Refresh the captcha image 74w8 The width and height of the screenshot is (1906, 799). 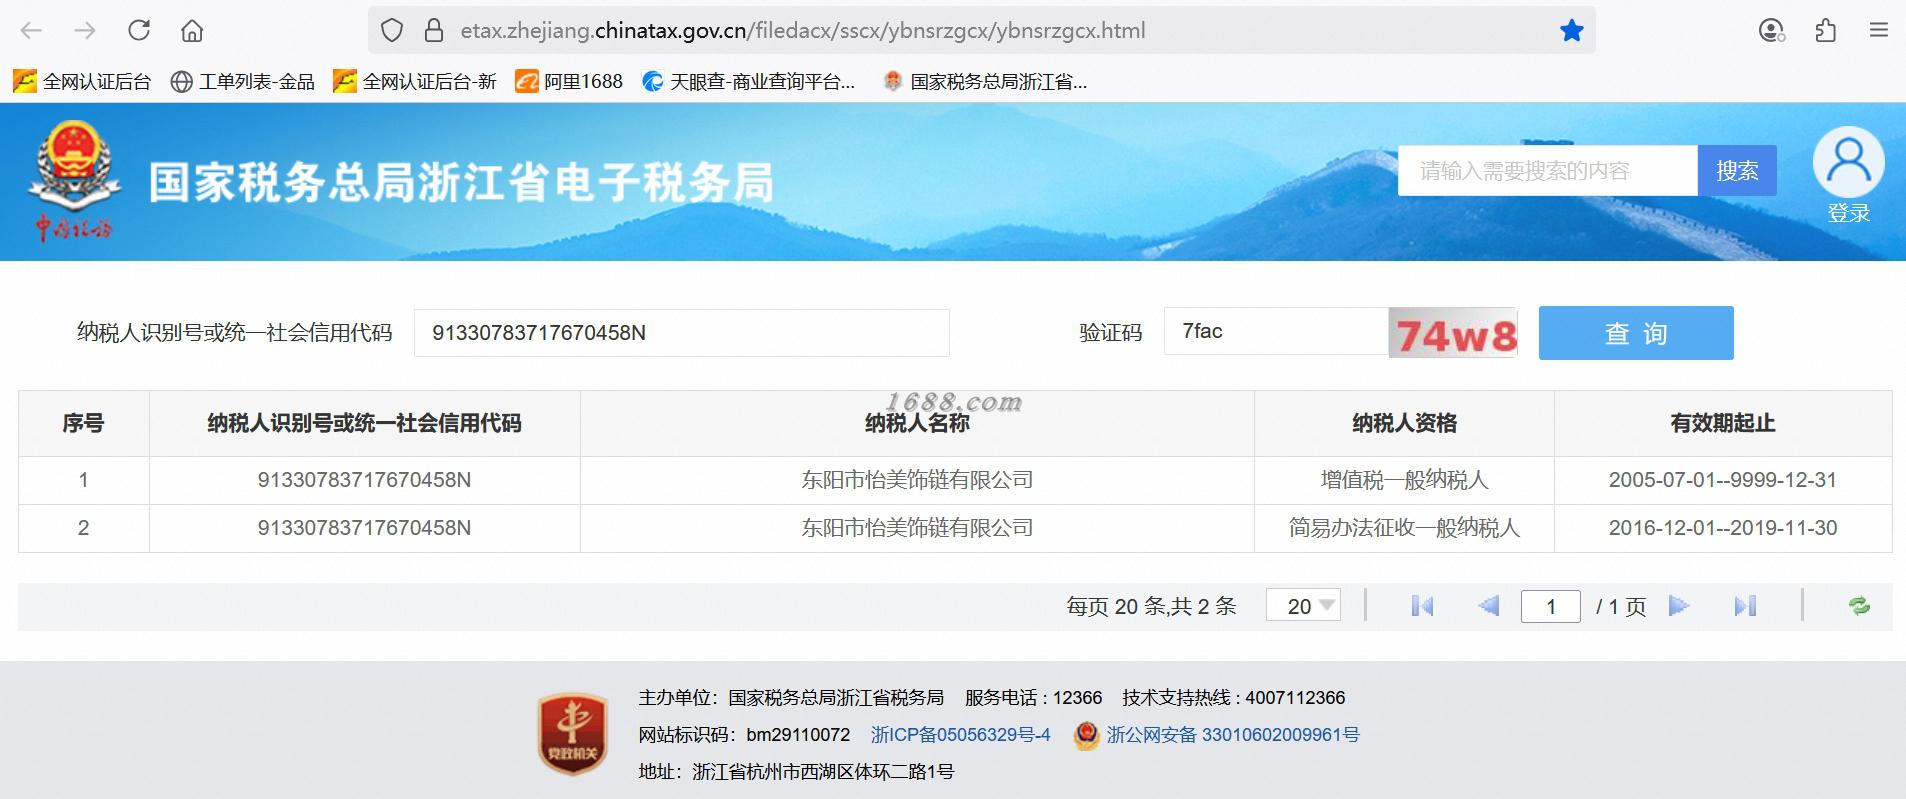[1453, 333]
